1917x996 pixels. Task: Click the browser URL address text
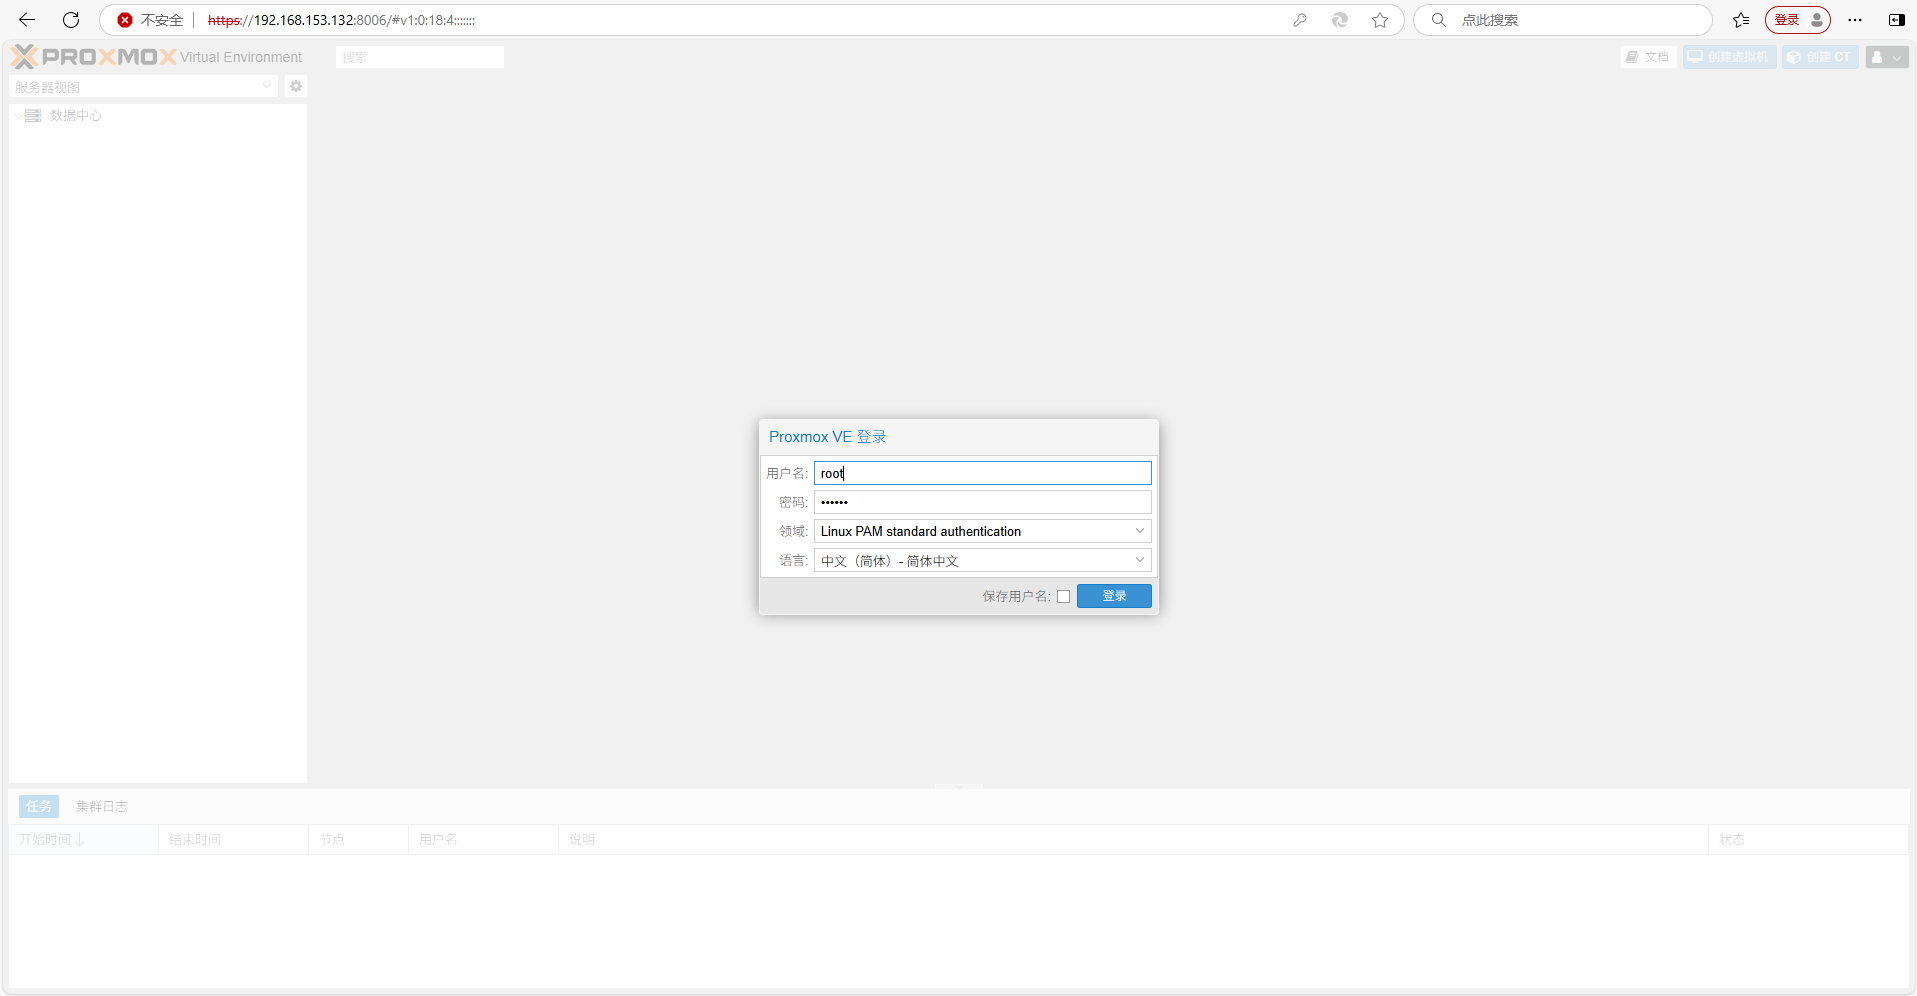[341, 20]
